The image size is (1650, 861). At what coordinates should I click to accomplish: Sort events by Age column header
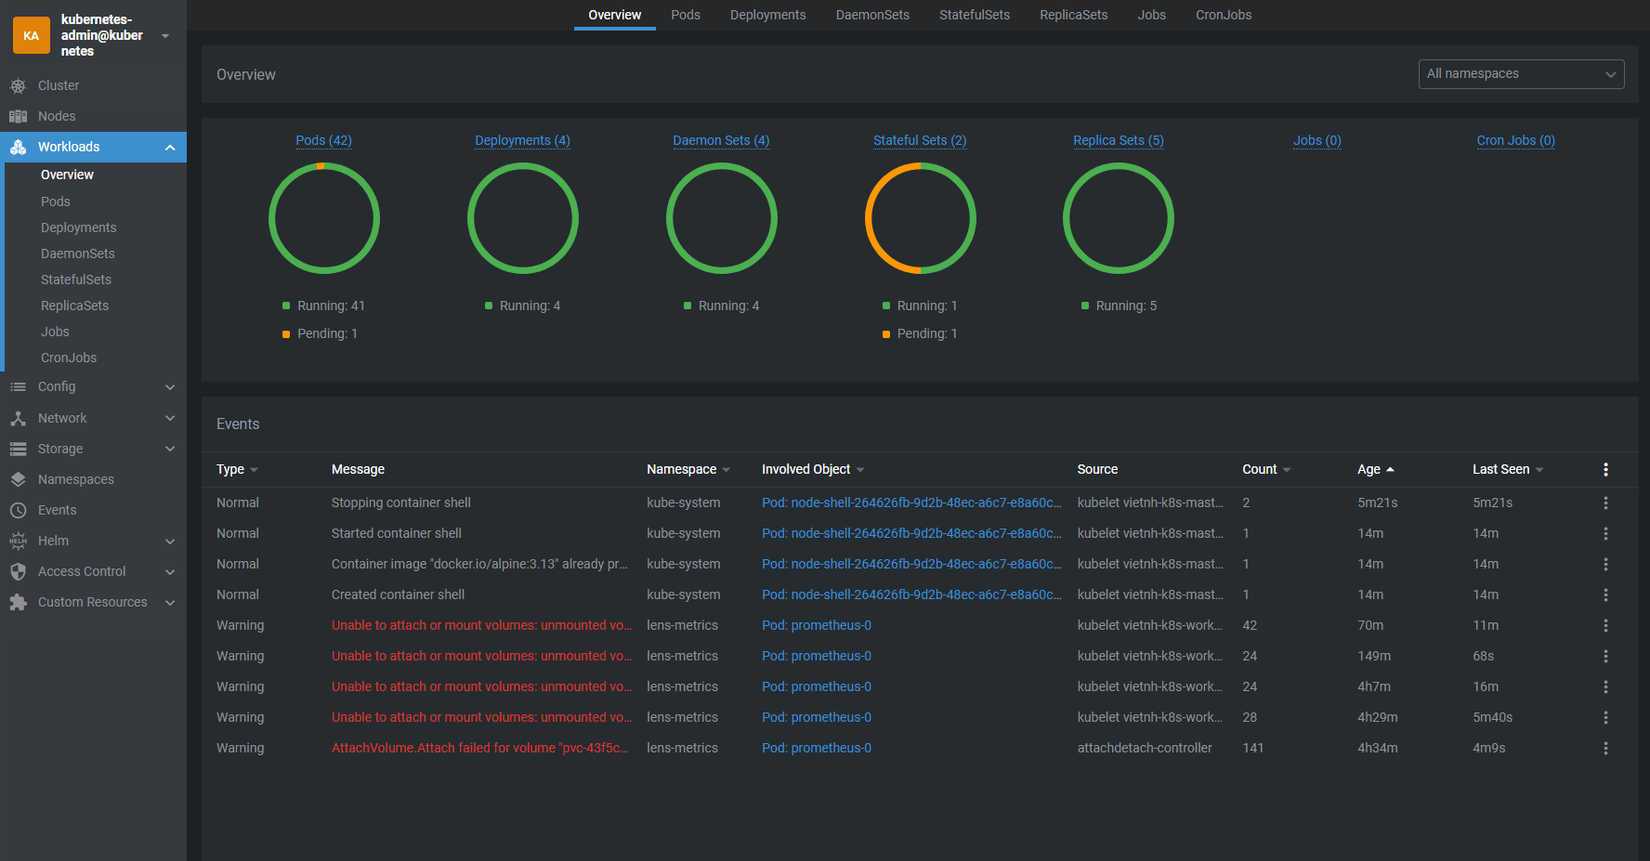pyautogui.click(x=1369, y=470)
